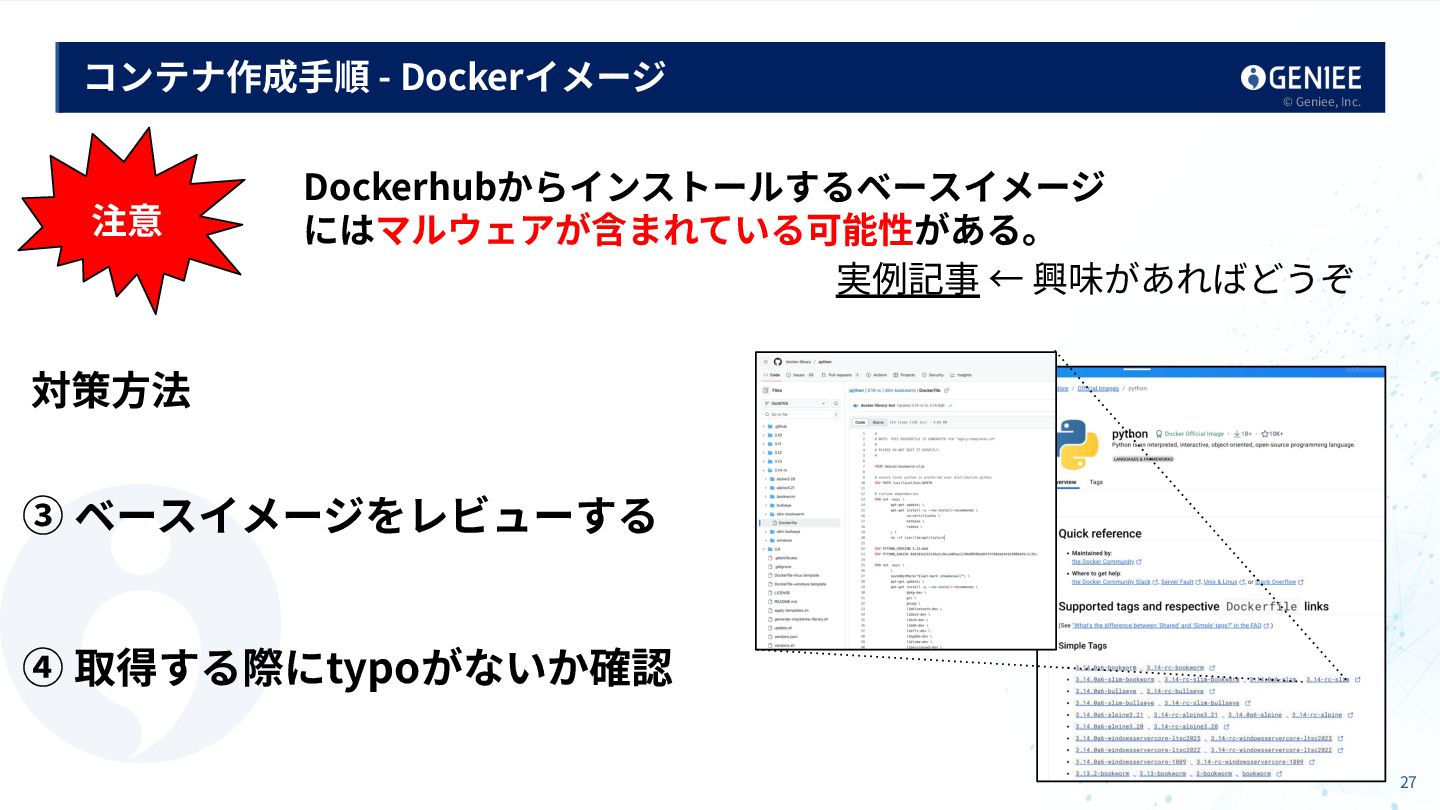
Task: Open the branch selector dropdown in Files
Action: (x=796, y=403)
